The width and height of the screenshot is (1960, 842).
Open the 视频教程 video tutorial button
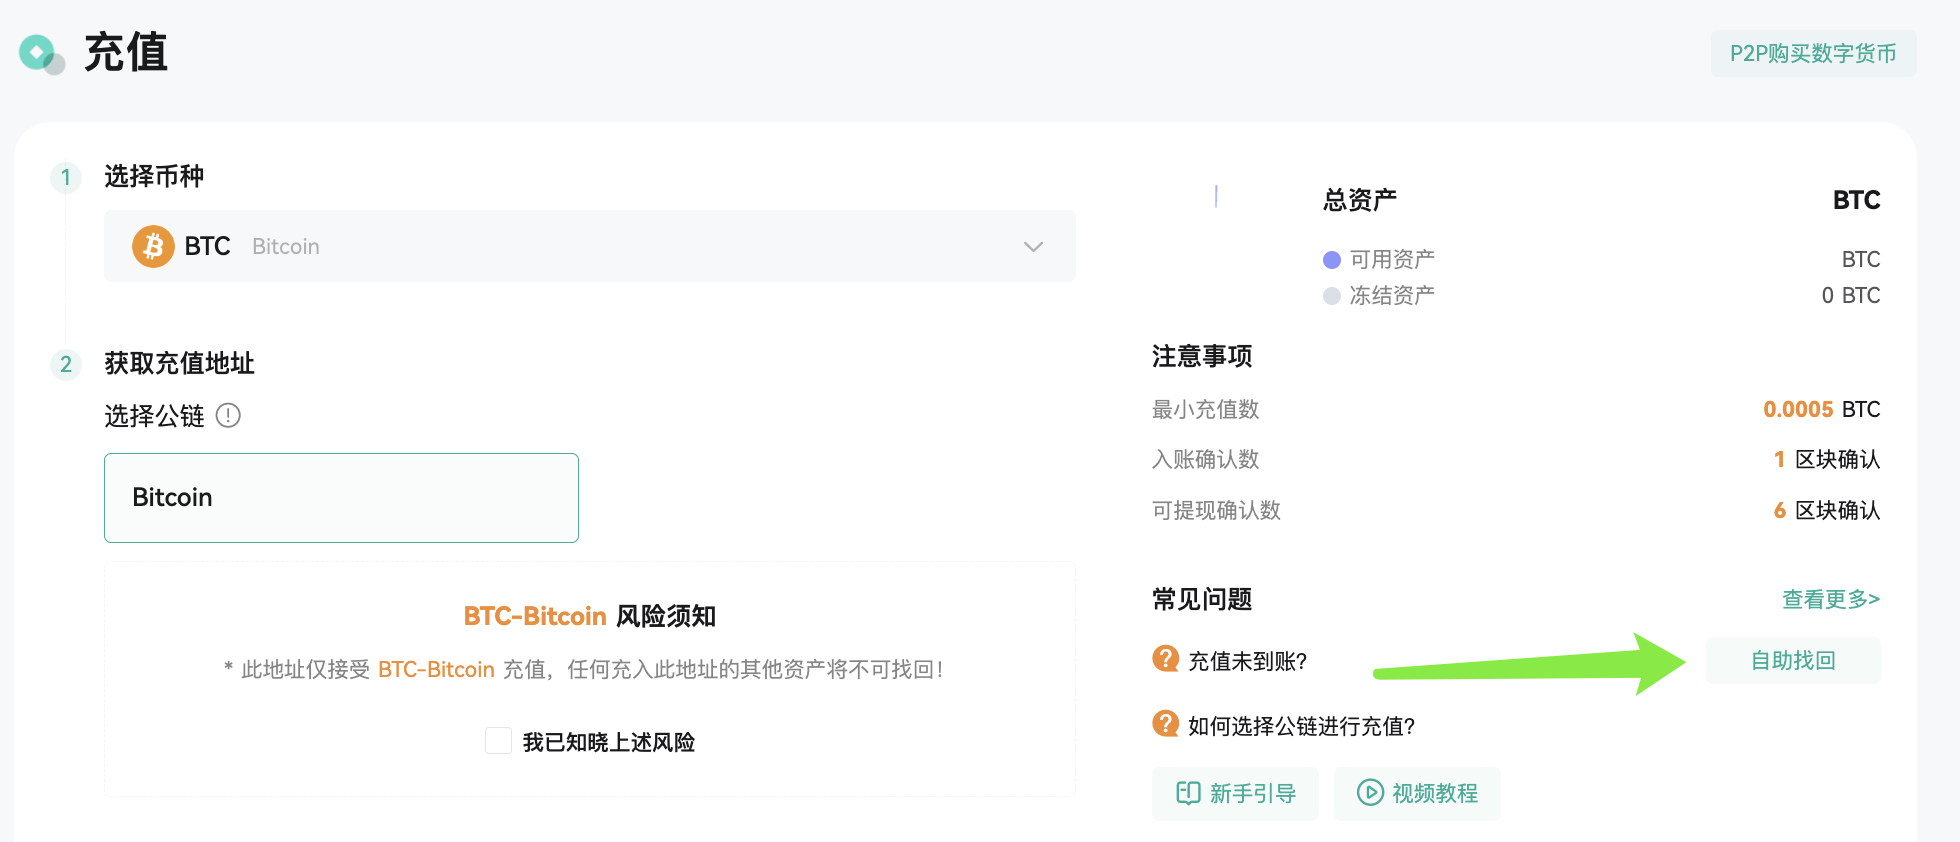(1417, 794)
